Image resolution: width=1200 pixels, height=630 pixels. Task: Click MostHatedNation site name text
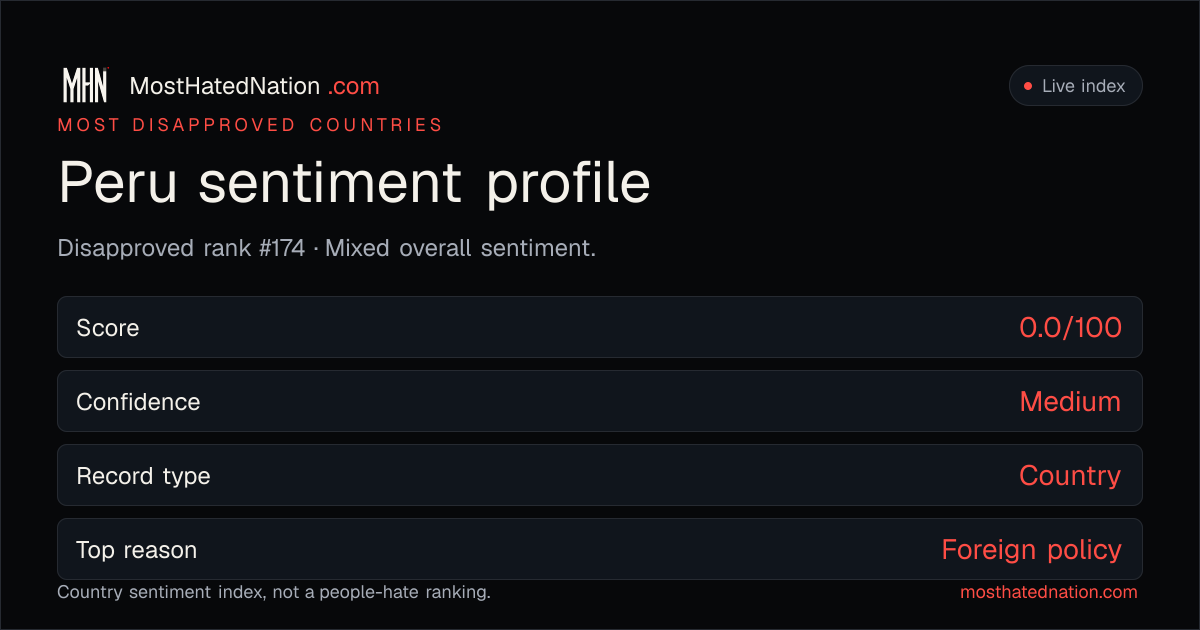coord(225,86)
